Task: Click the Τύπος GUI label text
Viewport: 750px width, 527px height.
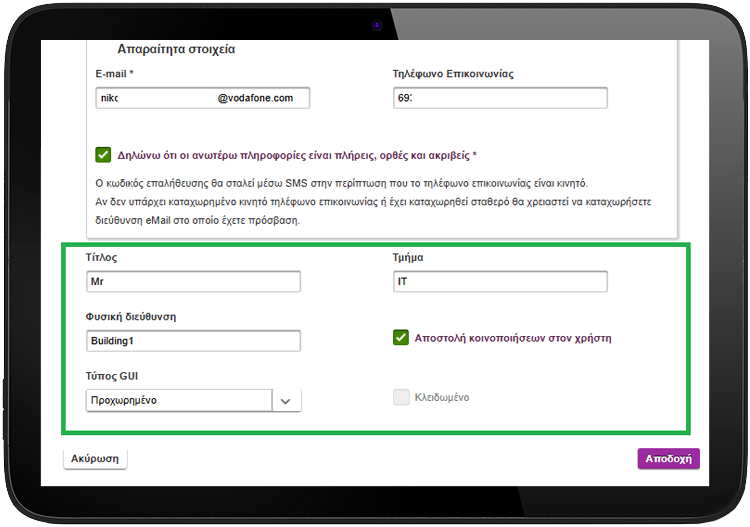Action: click(111, 376)
